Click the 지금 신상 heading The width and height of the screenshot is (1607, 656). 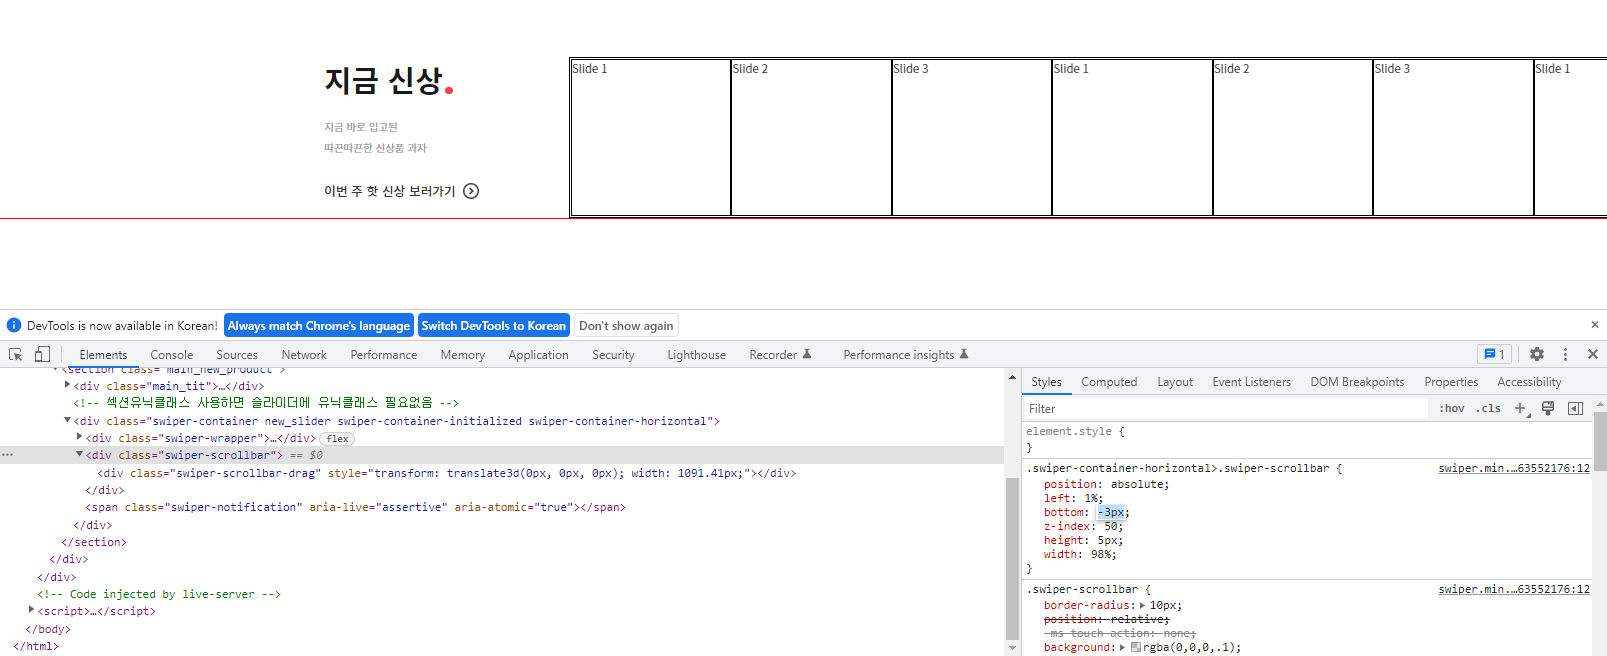[389, 80]
